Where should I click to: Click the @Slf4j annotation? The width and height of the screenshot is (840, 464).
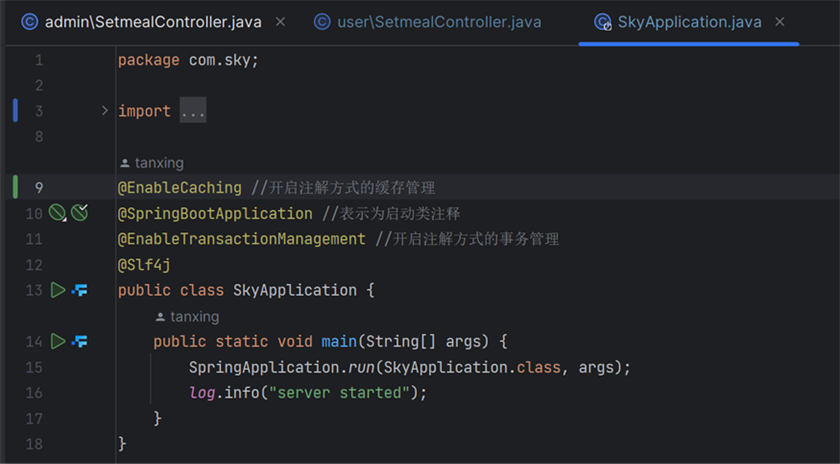pyautogui.click(x=144, y=265)
